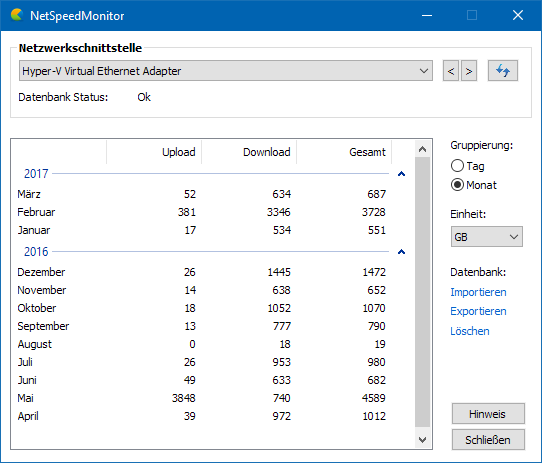Select the Februar row
This screenshot has height=463, width=542.
click(x=202, y=212)
